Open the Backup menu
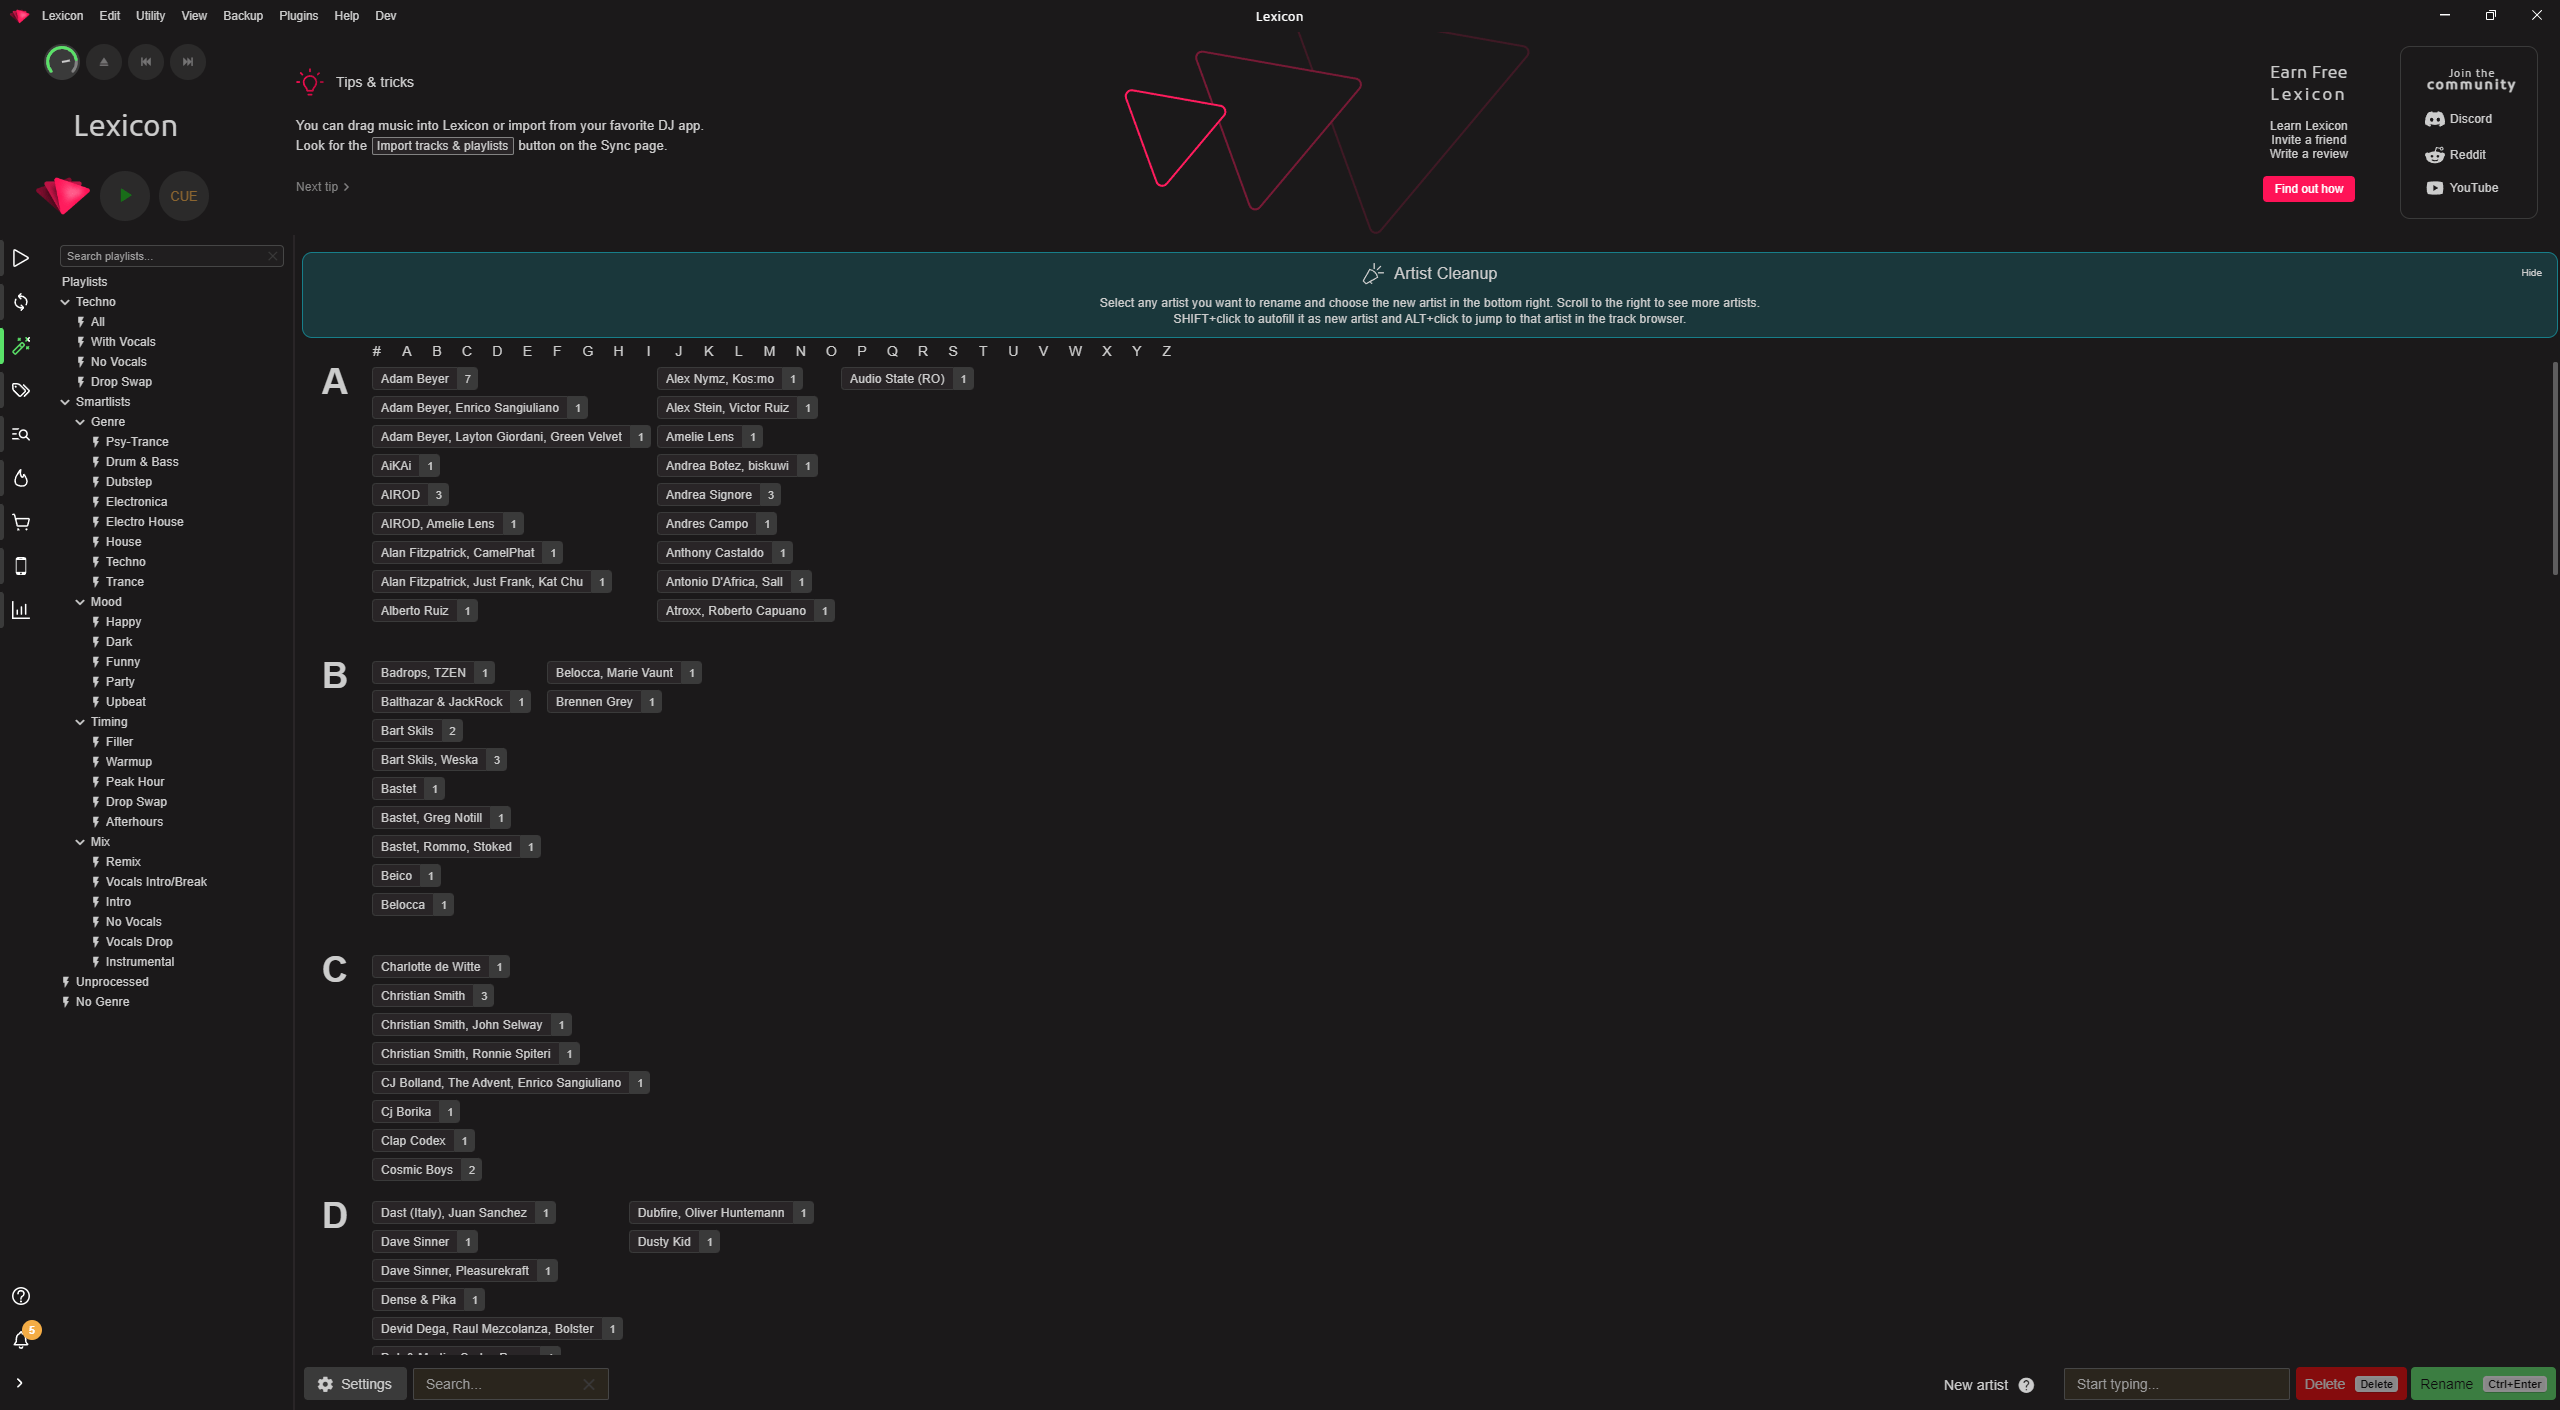Image resolution: width=2560 pixels, height=1410 pixels. pos(242,15)
